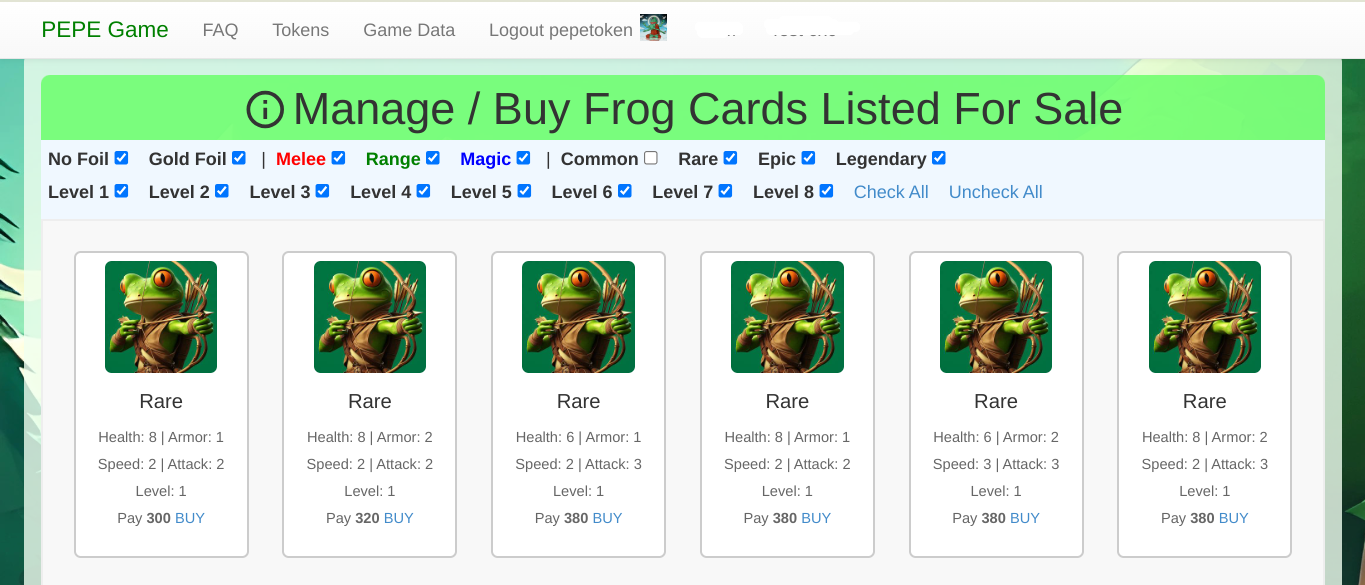Click the pepetoken user avatar icon
Viewport: 1365px width, 585px height.
pos(653,29)
